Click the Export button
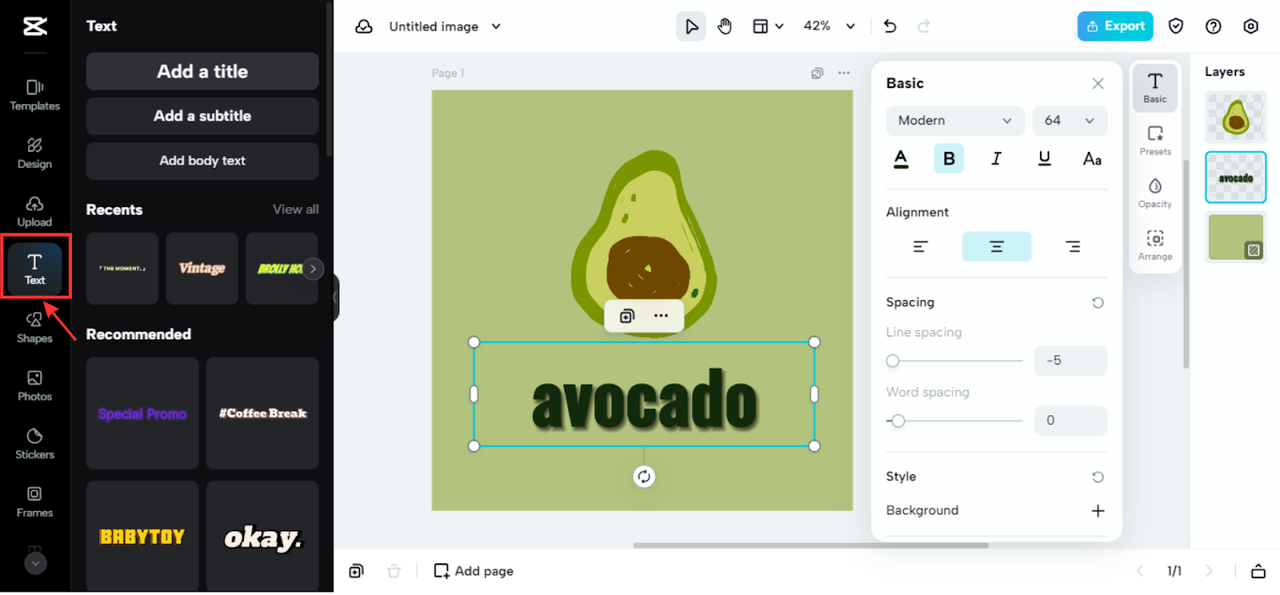1280x595 pixels. click(1115, 27)
